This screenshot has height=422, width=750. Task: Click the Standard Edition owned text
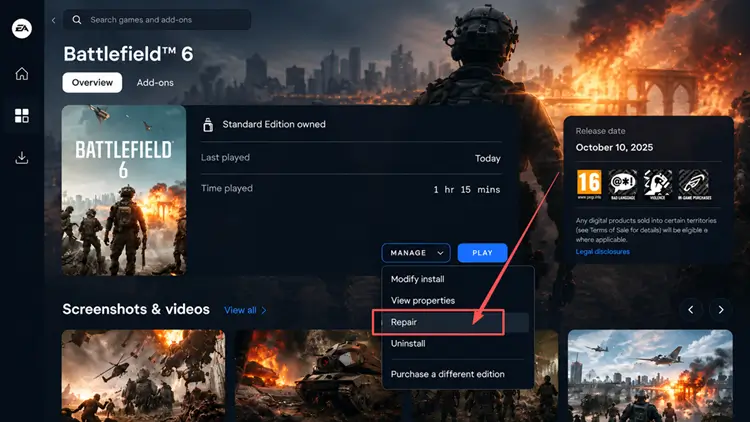coord(274,124)
